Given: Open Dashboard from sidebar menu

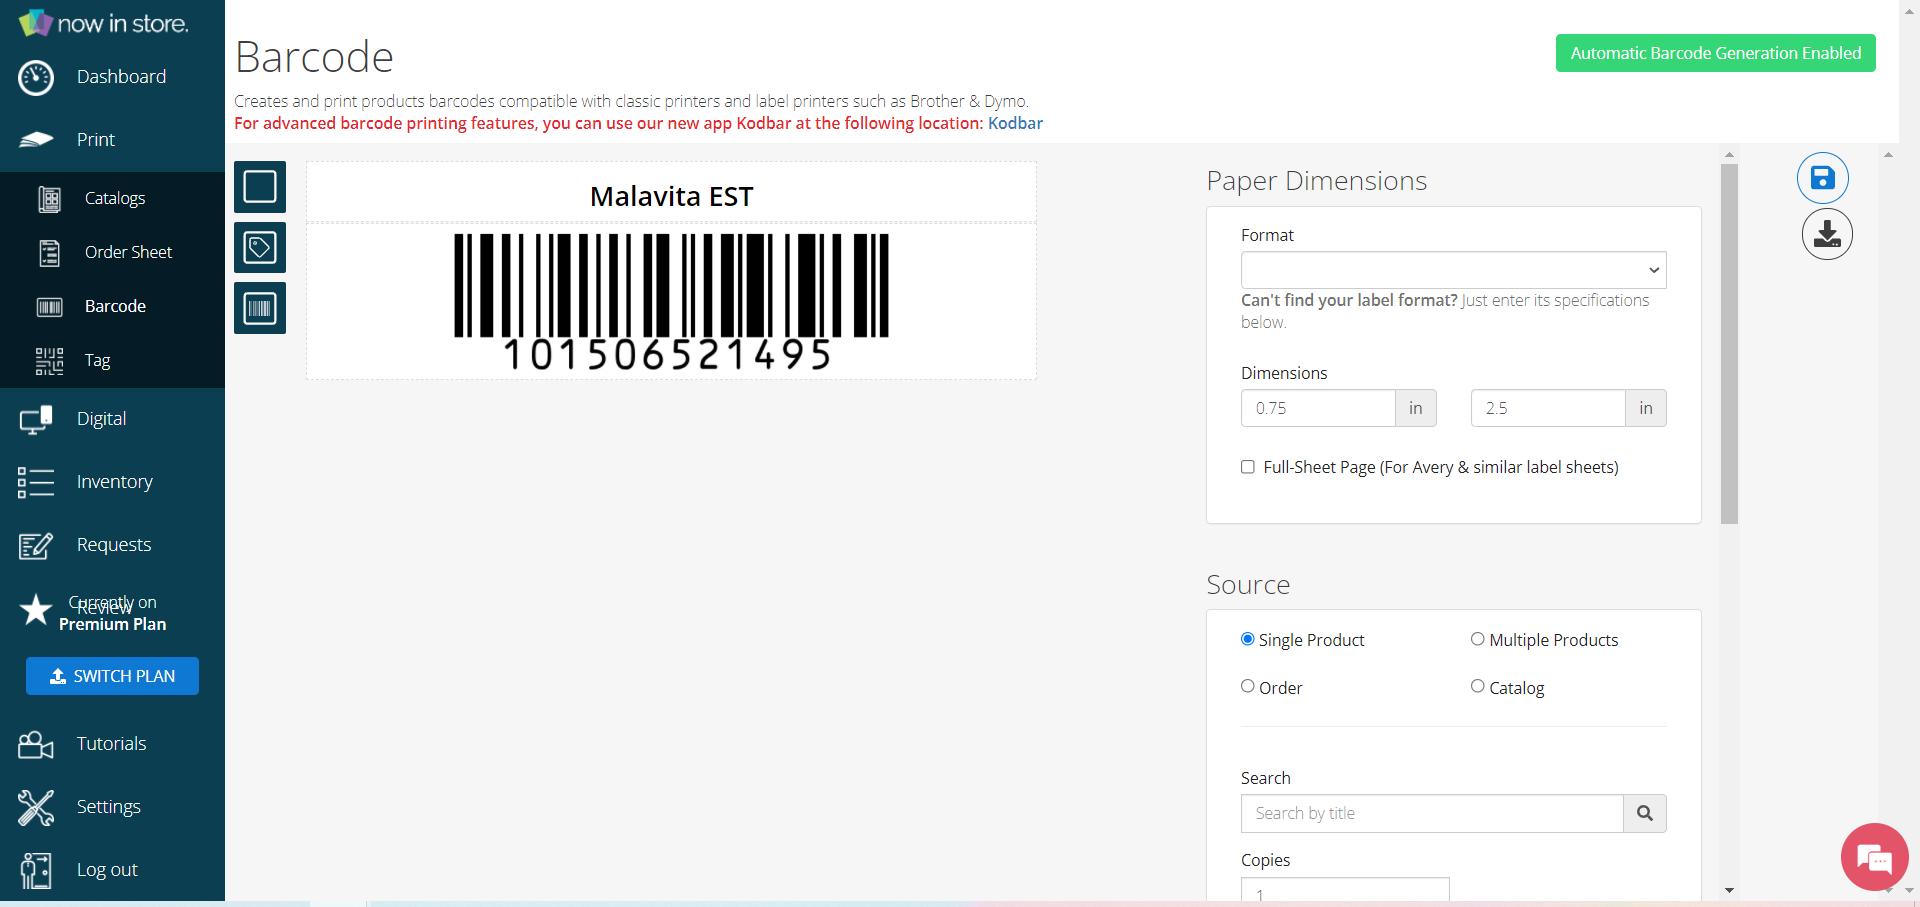Looking at the screenshot, I should click(121, 77).
